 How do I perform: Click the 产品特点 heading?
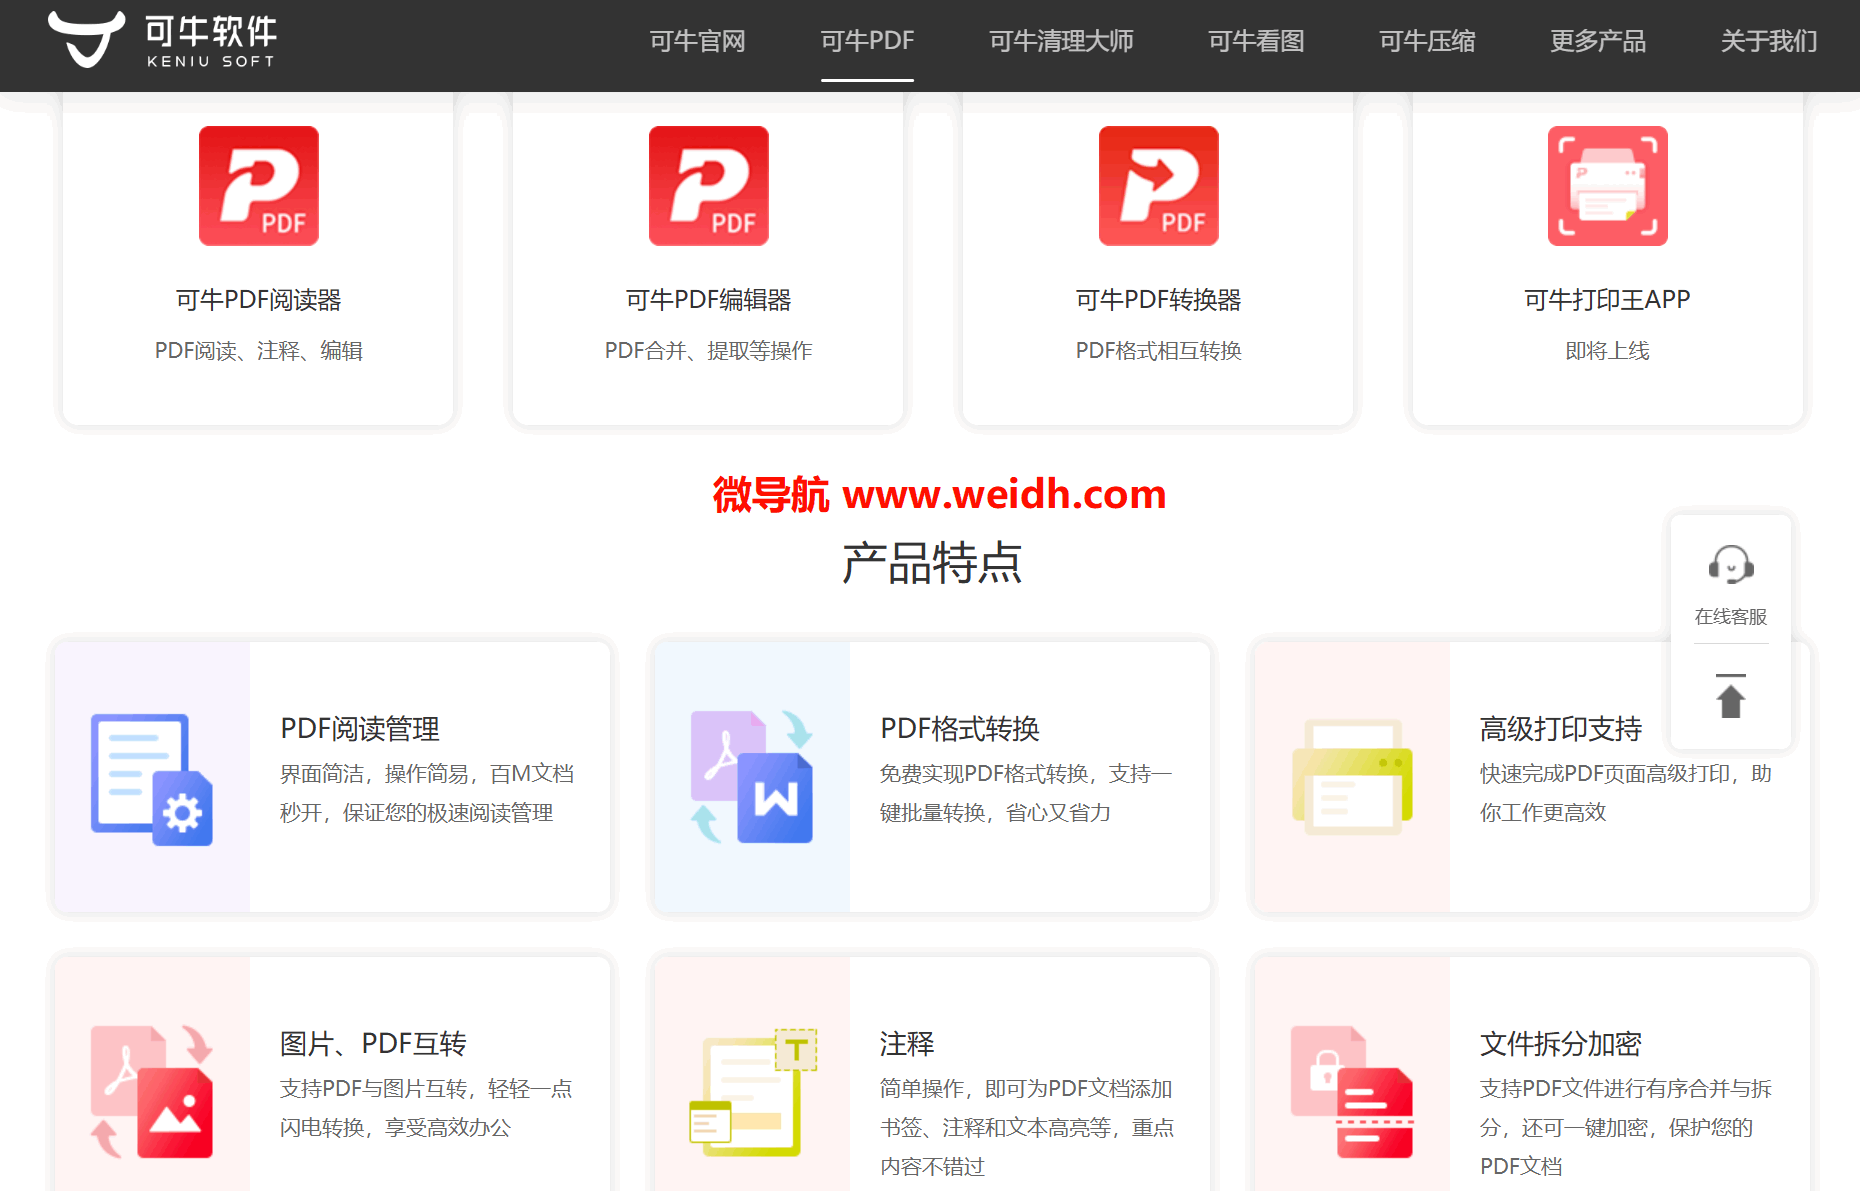pos(932,563)
